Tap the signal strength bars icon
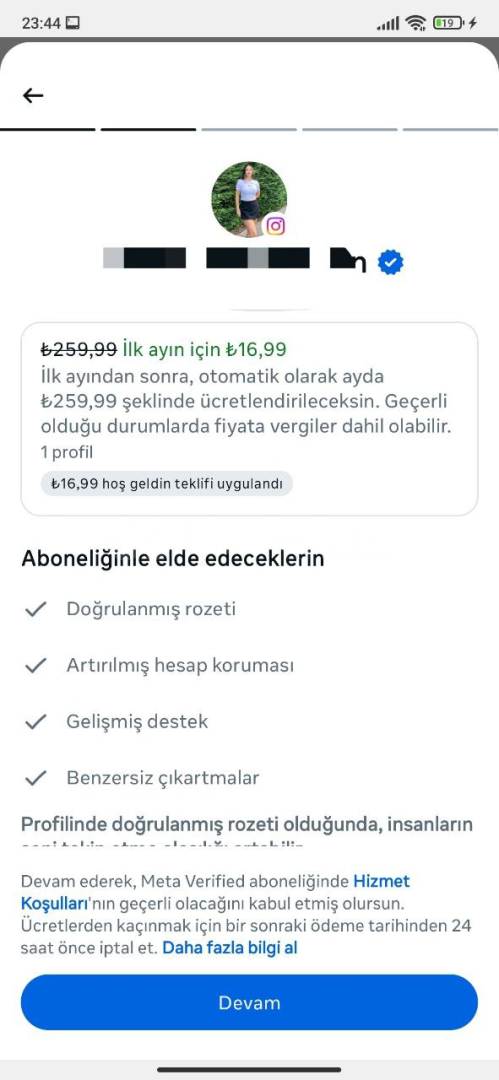This screenshot has height=1080, width=499. click(x=388, y=24)
